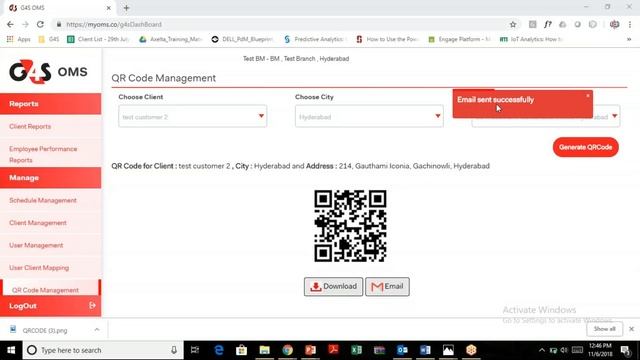Open Predictive Analytics bookmark
This screenshot has width=640, height=360.
coord(315,39)
